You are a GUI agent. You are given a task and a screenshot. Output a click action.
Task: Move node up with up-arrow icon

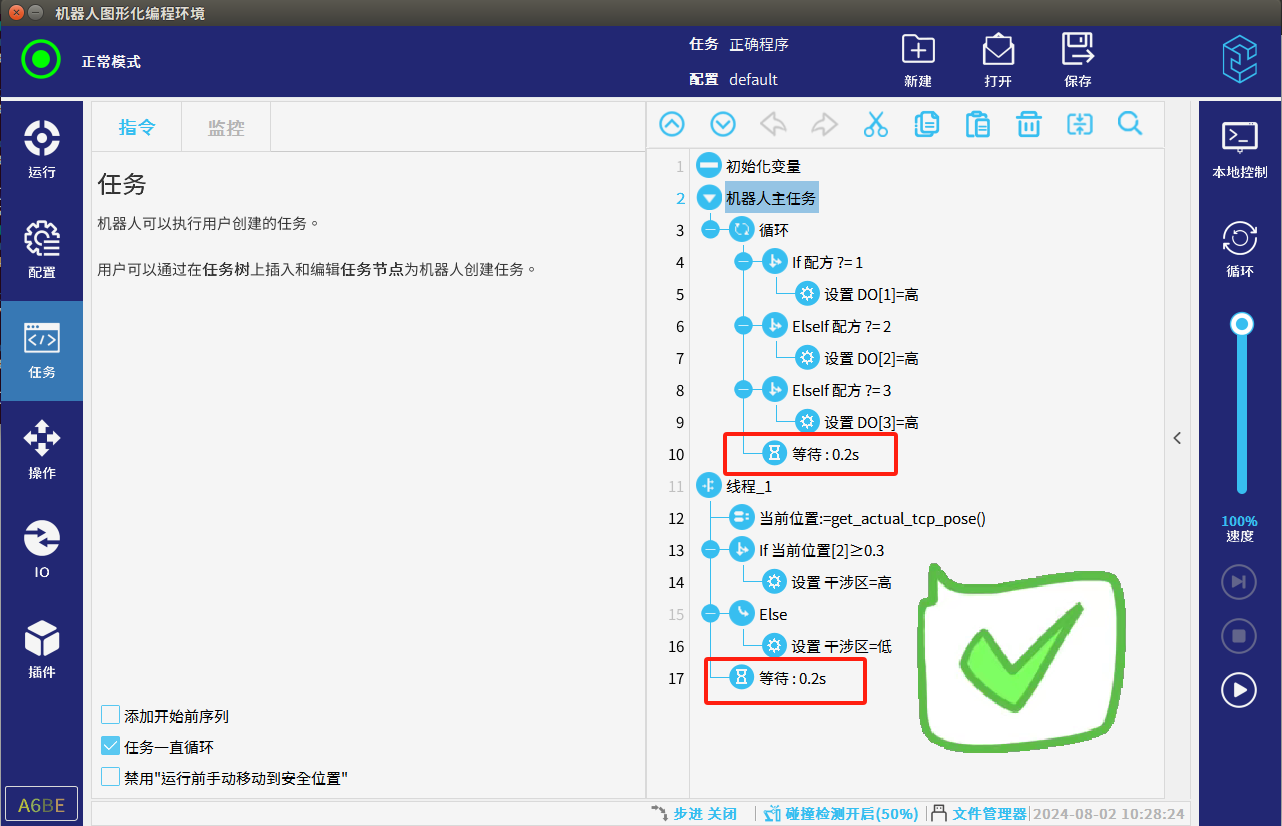pos(672,124)
